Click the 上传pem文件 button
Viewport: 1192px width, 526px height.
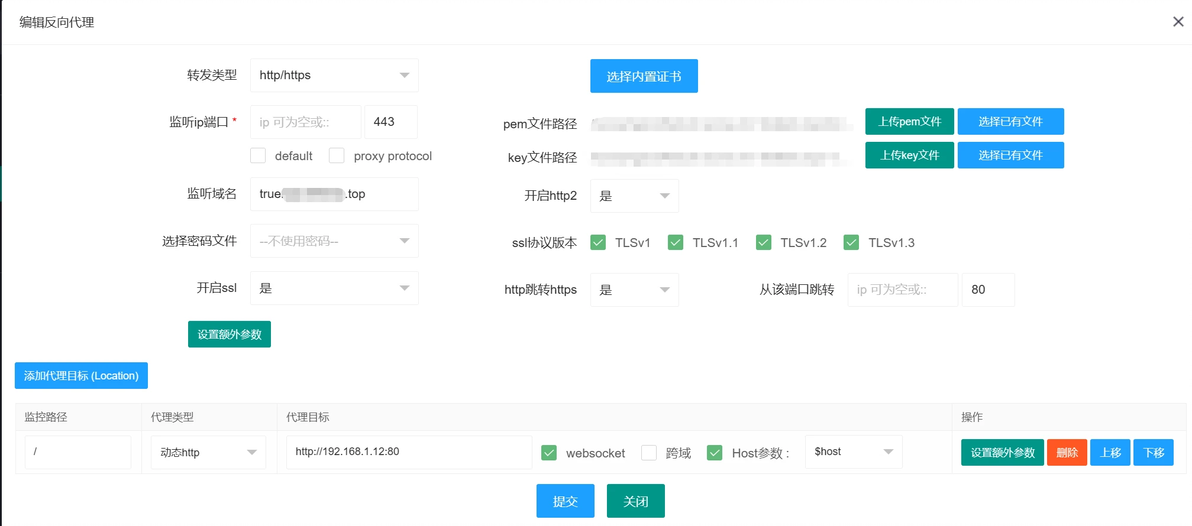point(909,121)
